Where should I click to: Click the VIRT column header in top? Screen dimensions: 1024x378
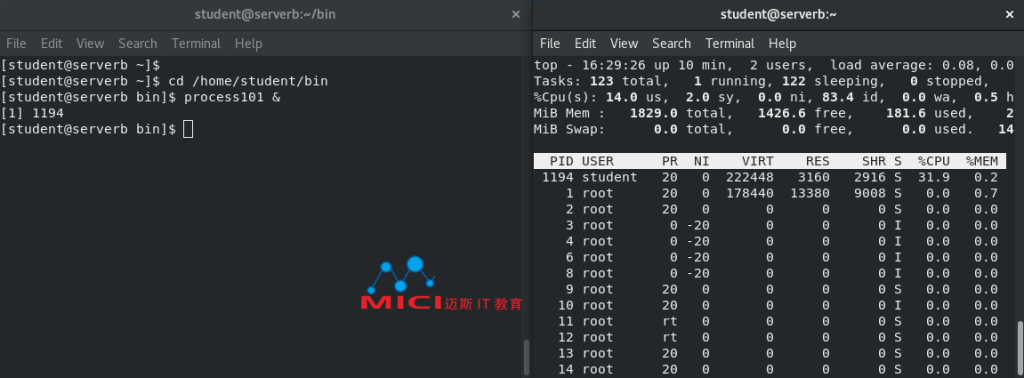point(758,161)
